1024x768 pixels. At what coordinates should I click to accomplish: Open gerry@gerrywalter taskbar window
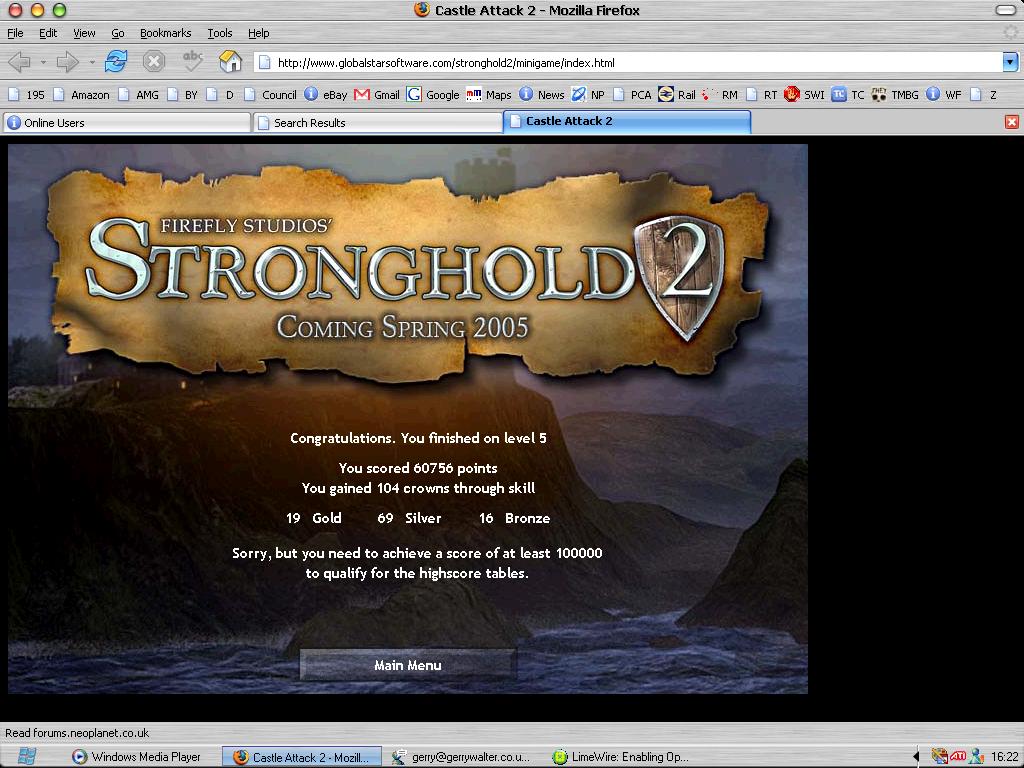(x=461, y=757)
